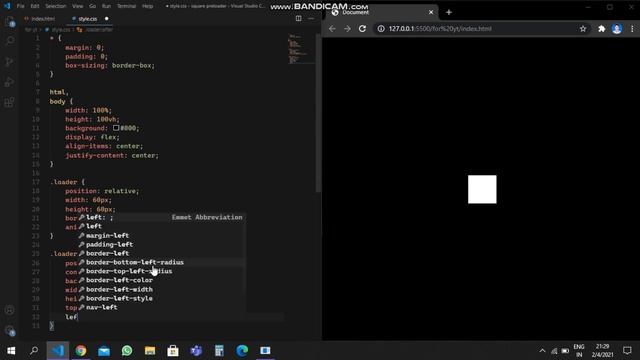This screenshot has width=640, height=360.
Task: Open the Run and Debug view
Action: (x=10, y=82)
